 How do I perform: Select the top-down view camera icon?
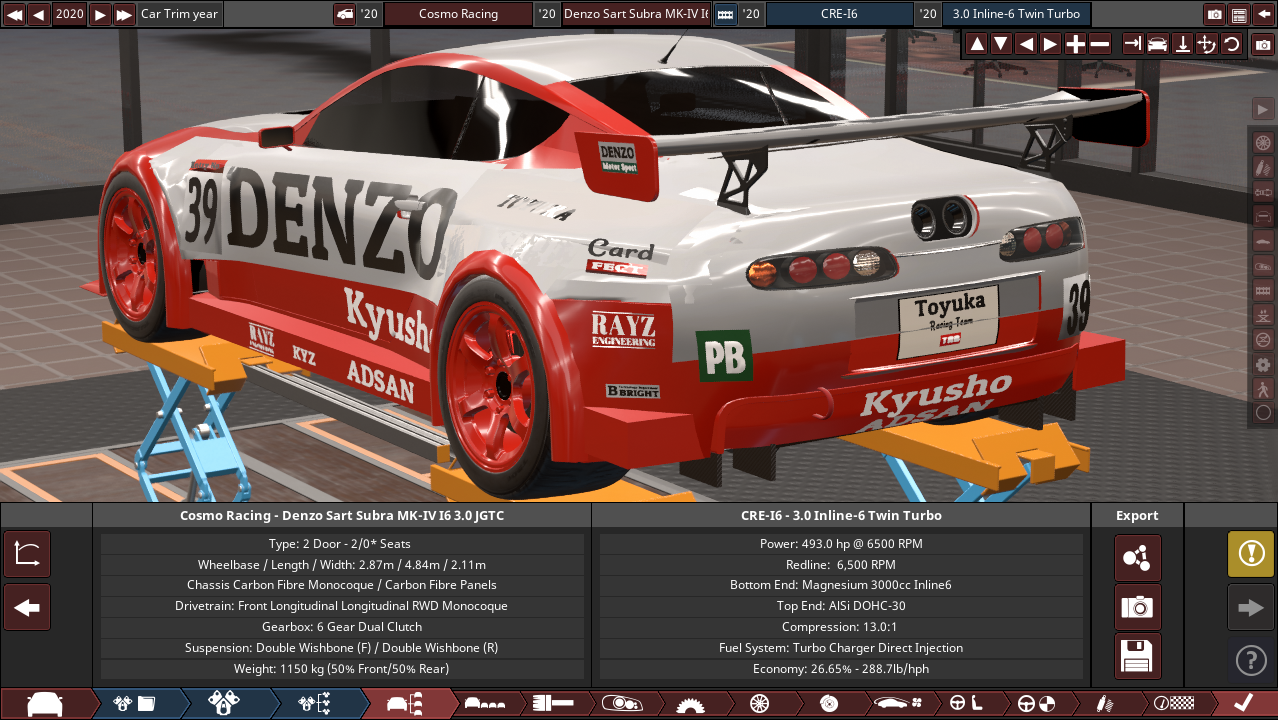tap(1182, 44)
